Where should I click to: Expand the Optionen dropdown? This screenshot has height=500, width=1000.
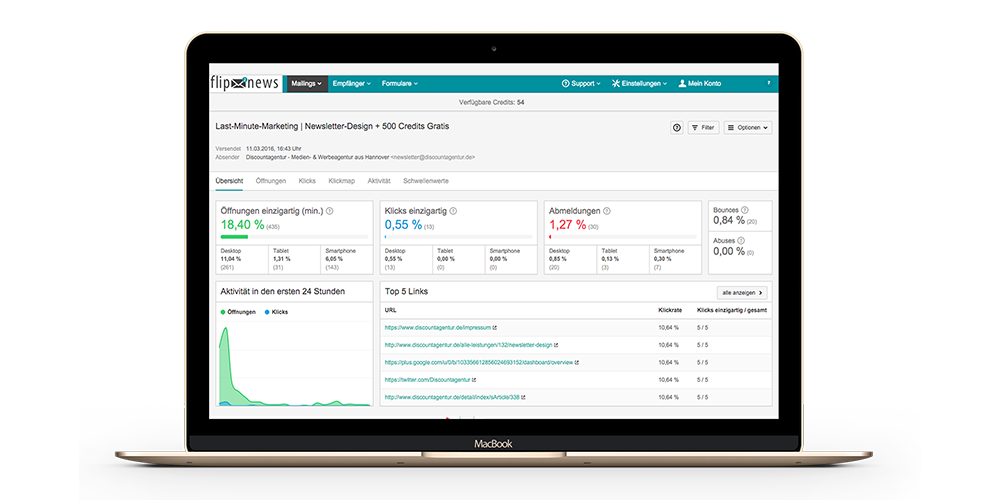click(748, 128)
